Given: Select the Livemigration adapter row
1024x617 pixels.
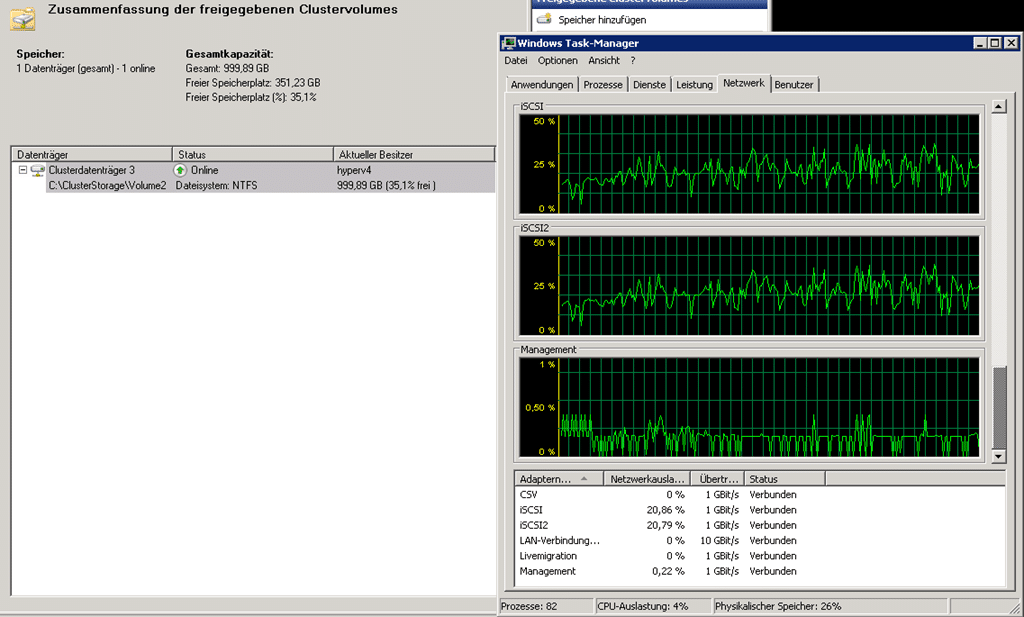Looking at the screenshot, I should click(x=760, y=556).
